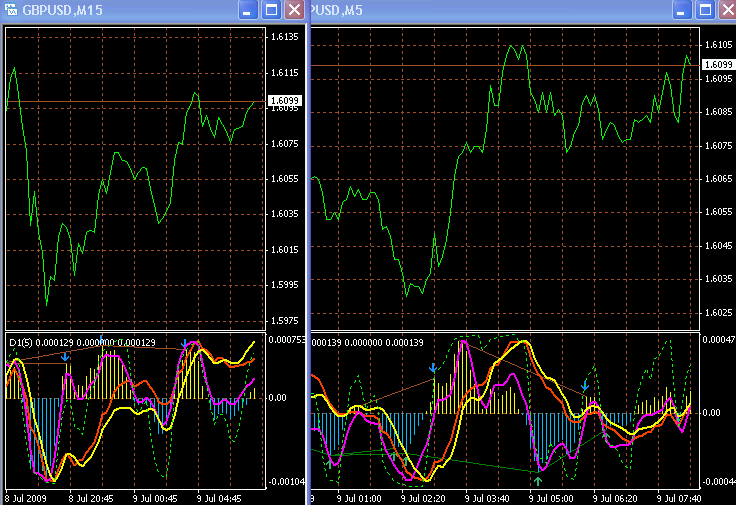Screen dimensions: 736x505
Task: Click the blue down arrow signal near 02:20 in M5 indicator
Action: [x=433, y=367]
